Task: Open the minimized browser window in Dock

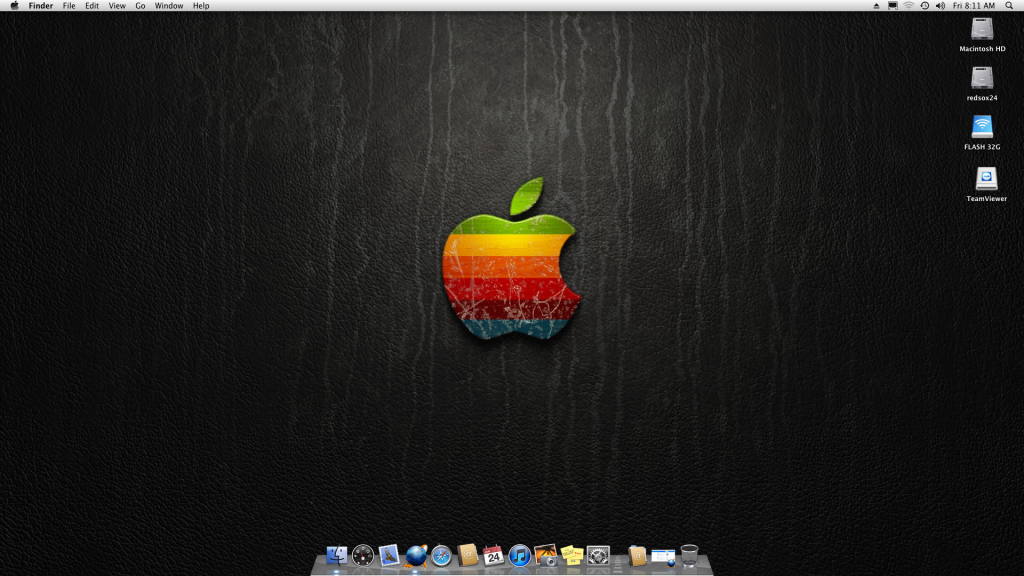Action: (x=663, y=556)
